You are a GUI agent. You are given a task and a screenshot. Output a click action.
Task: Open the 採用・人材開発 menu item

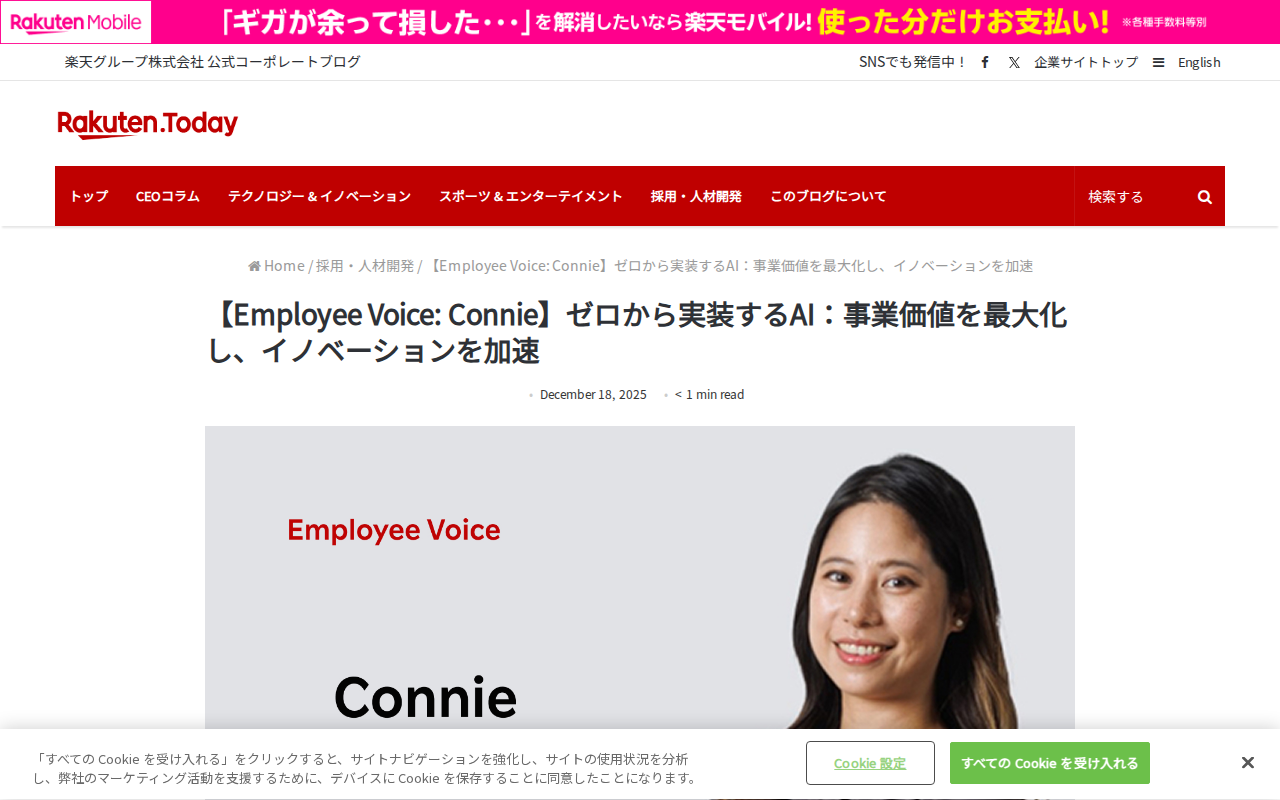(696, 196)
